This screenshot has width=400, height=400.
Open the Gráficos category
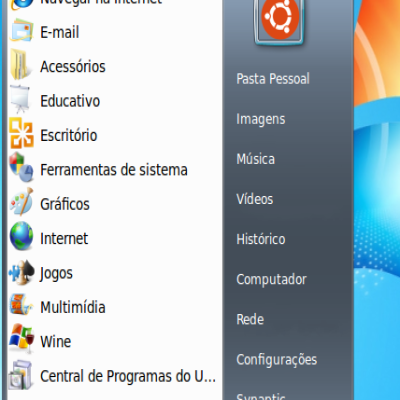[x=65, y=204]
